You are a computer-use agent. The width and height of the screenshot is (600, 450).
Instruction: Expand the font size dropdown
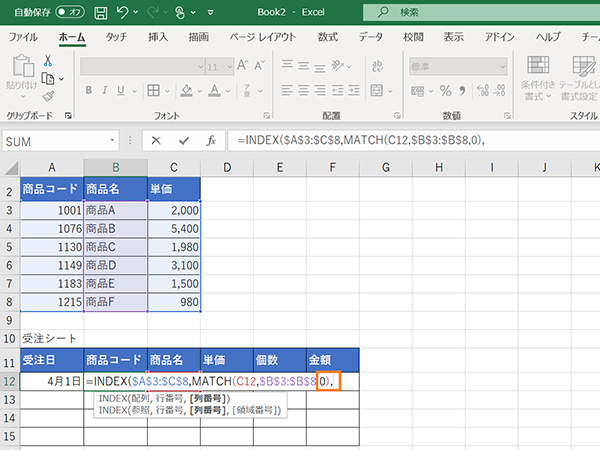pos(239,67)
